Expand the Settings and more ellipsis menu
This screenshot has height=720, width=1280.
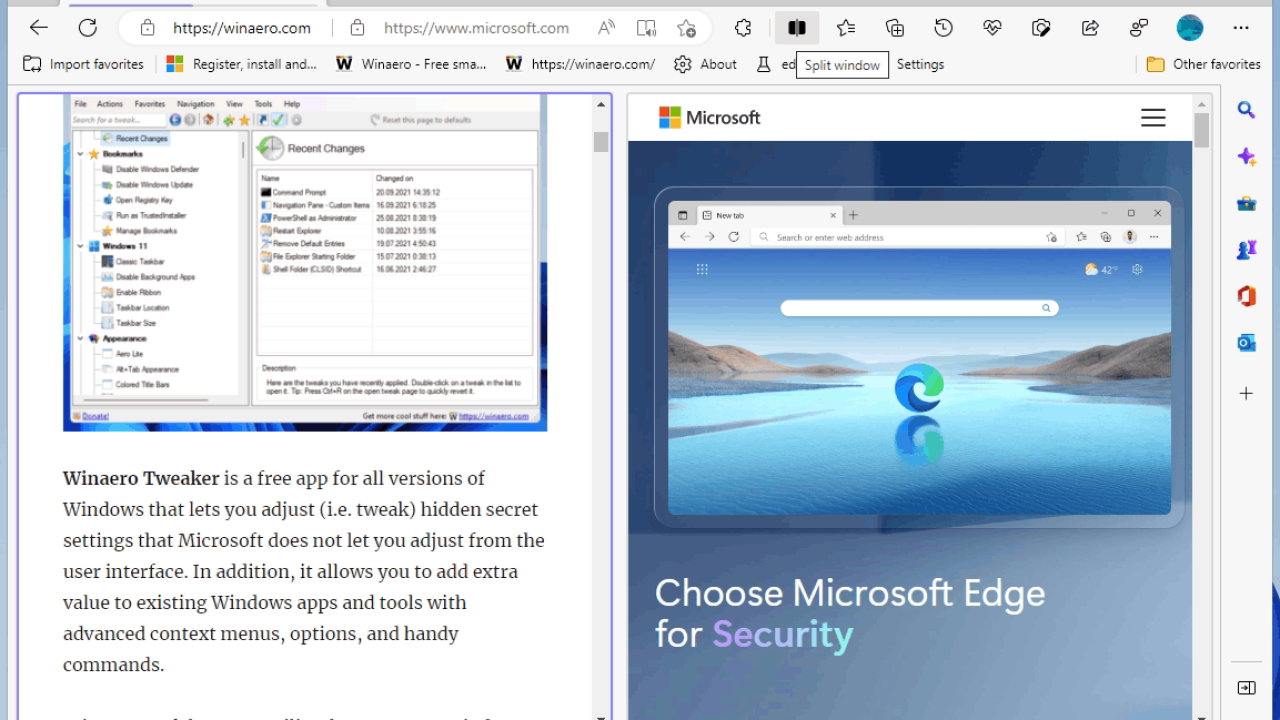pos(1241,28)
